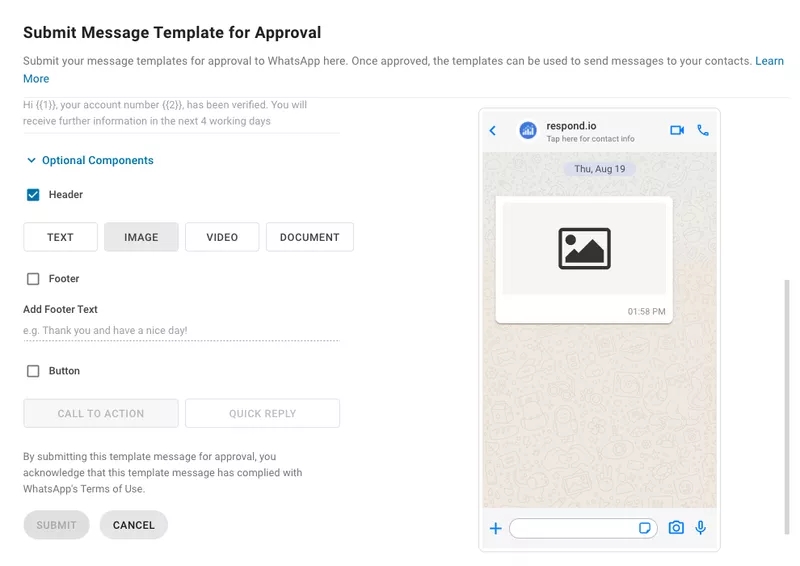The image size is (800, 566).
Task: Click the image placeholder in preview message
Action: click(584, 249)
